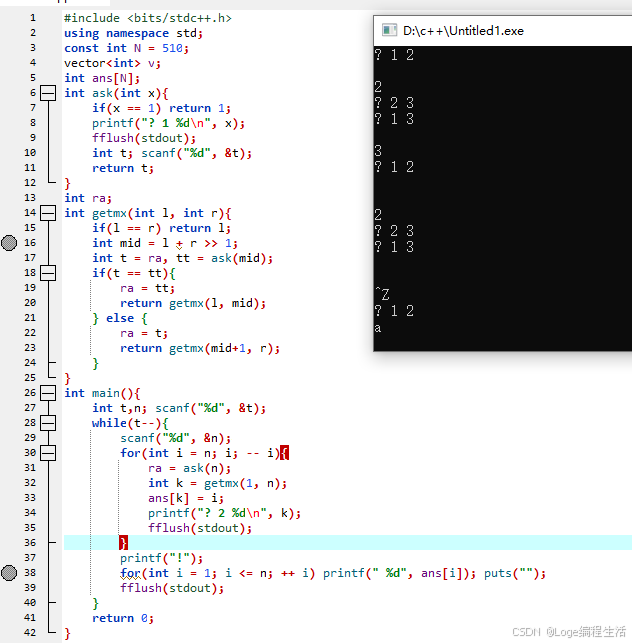Click 'int t = ra, tt = ask(mid);' line
Screen dimensions: 632x643
(182, 258)
